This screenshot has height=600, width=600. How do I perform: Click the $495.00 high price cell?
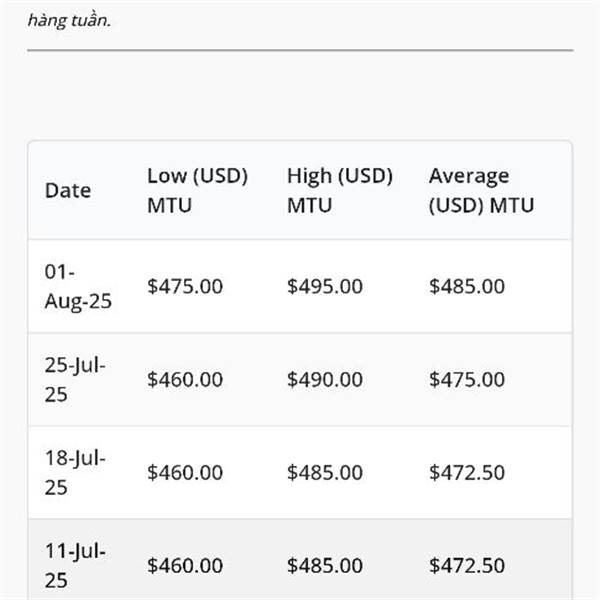[325, 287]
